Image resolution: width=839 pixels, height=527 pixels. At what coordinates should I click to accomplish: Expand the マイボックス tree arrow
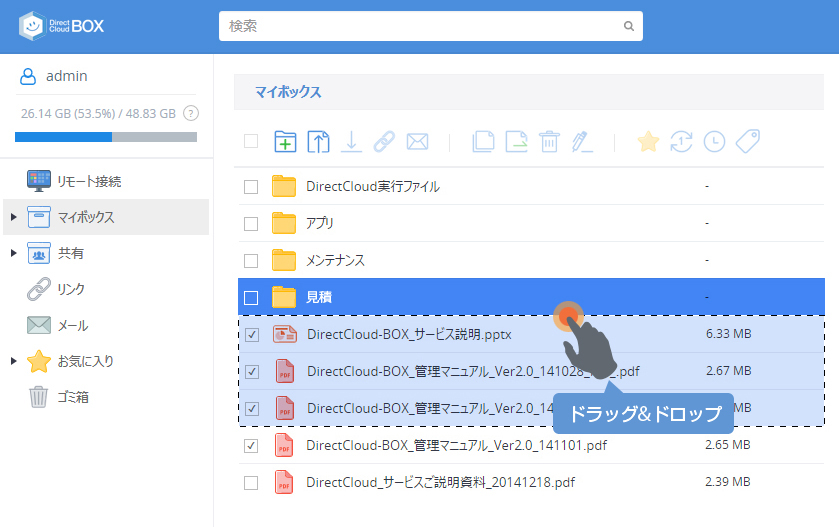pos(13,217)
